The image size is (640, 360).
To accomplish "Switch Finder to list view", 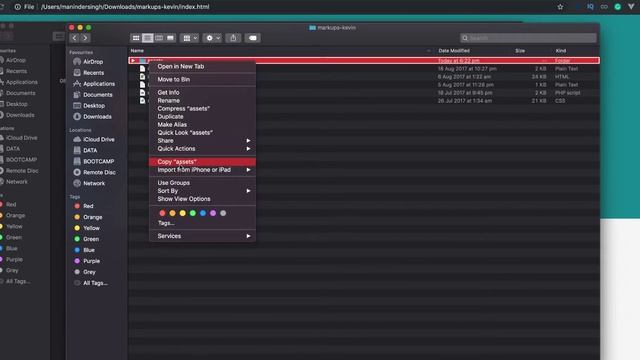I will [147, 38].
